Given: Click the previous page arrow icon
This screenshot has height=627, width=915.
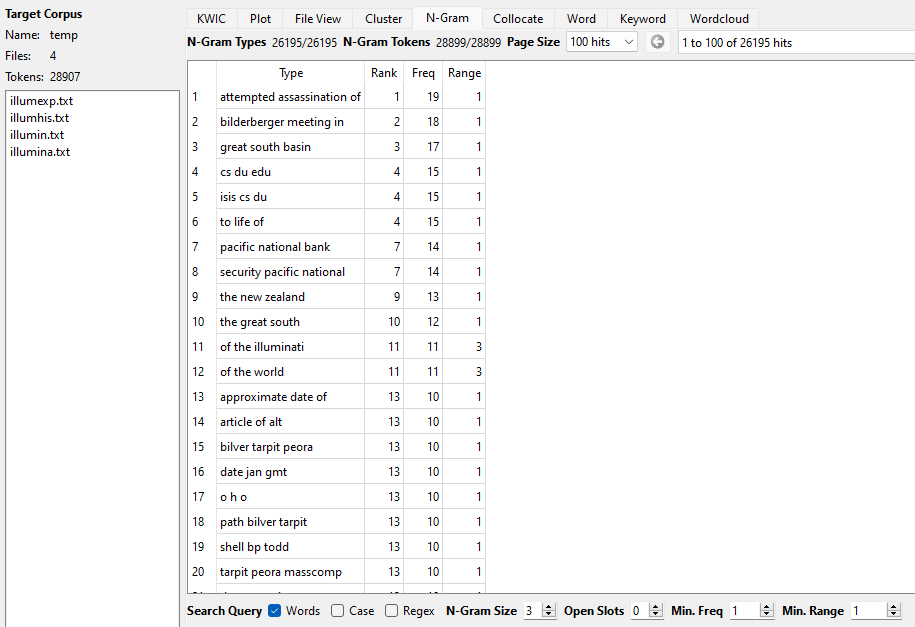Looking at the screenshot, I should (x=657, y=42).
